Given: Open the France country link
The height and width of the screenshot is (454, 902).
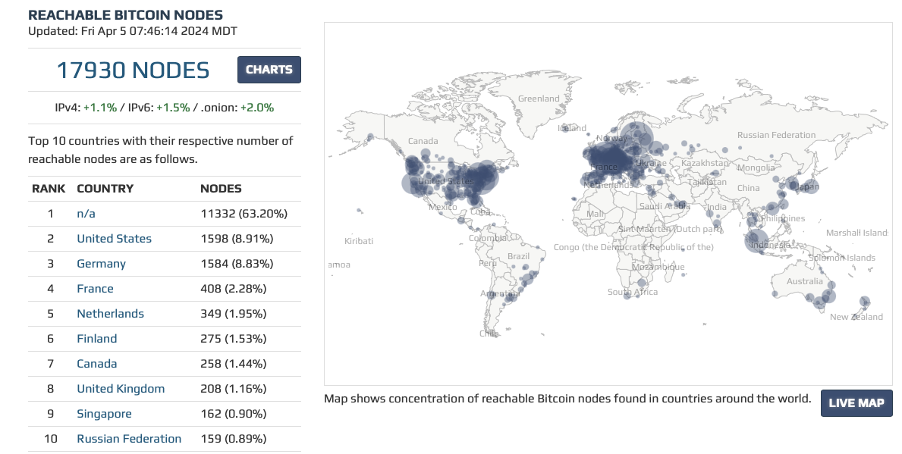Looking at the screenshot, I should click(95, 289).
